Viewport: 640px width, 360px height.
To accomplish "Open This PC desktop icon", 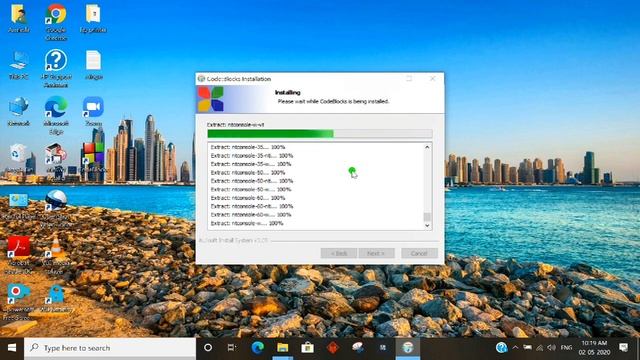I will (x=18, y=64).
